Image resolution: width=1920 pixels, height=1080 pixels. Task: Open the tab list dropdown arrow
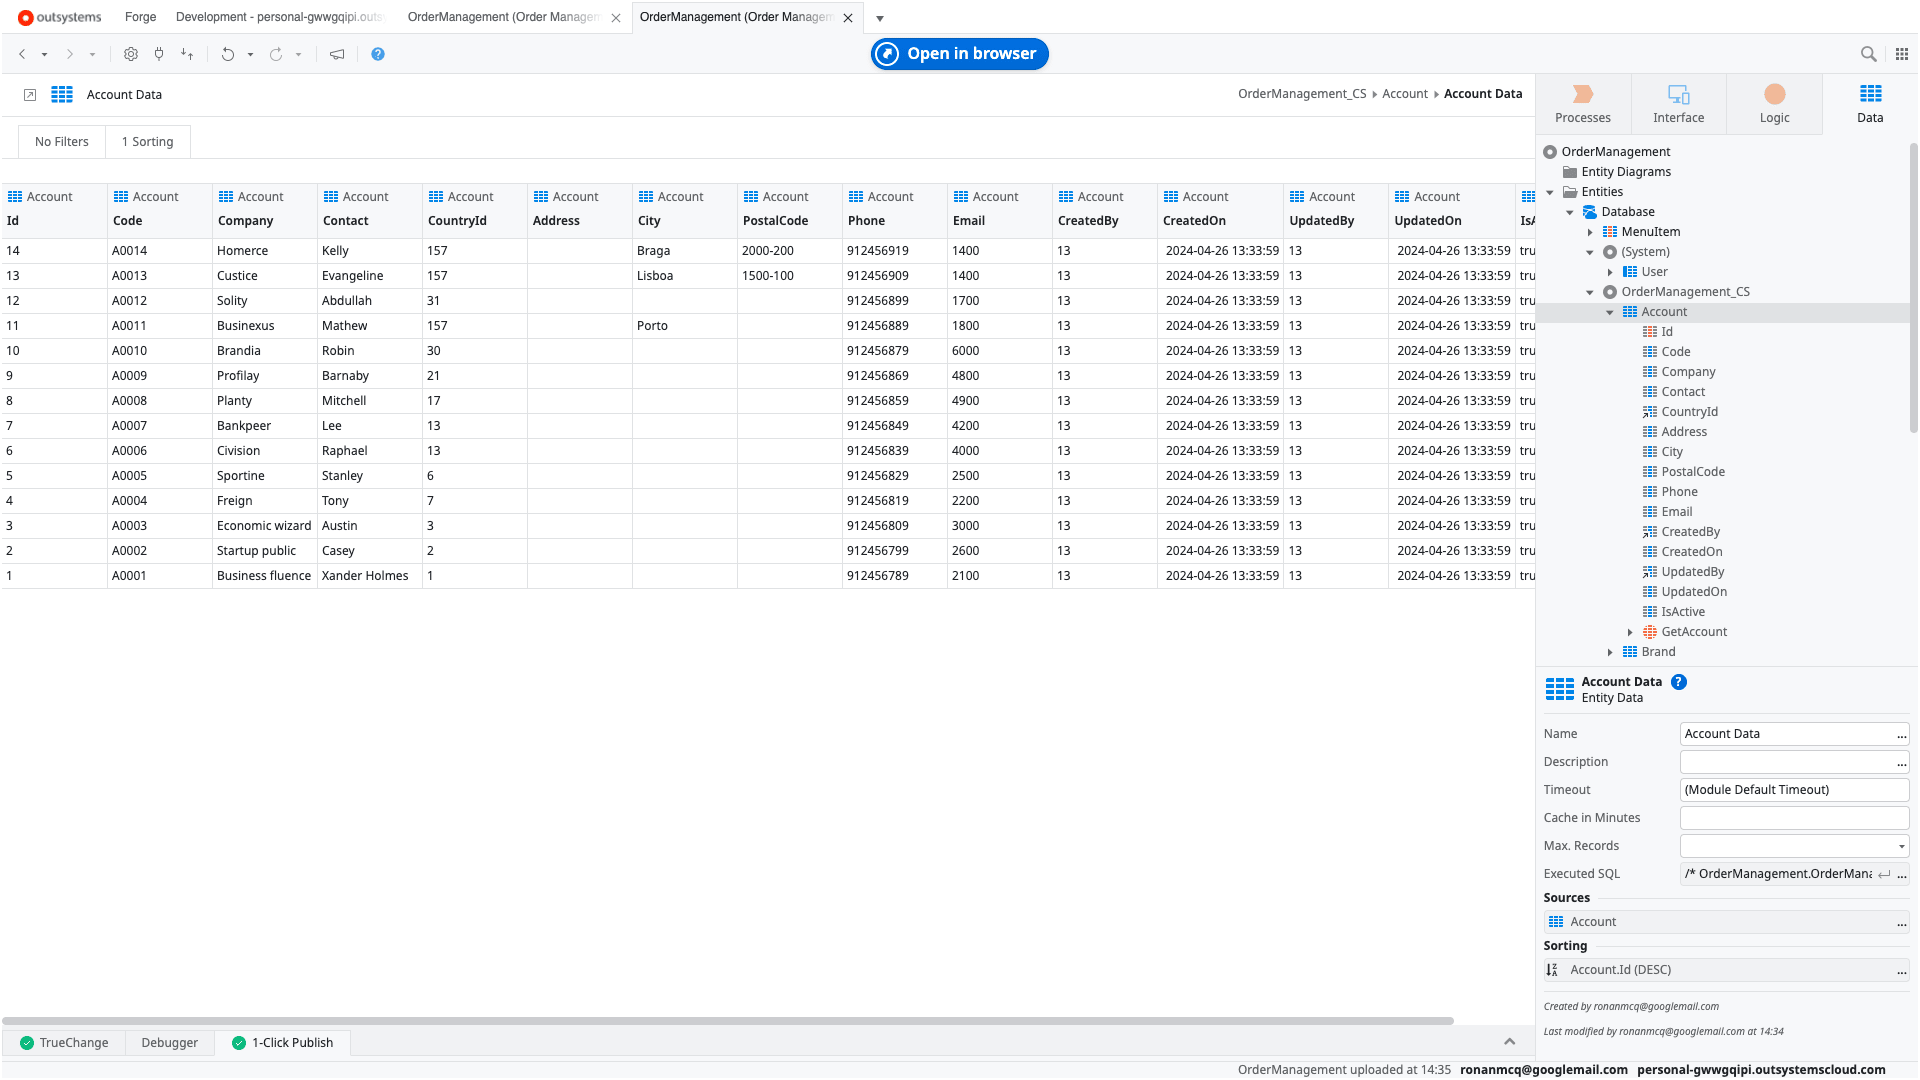click(x=880, y=18)
